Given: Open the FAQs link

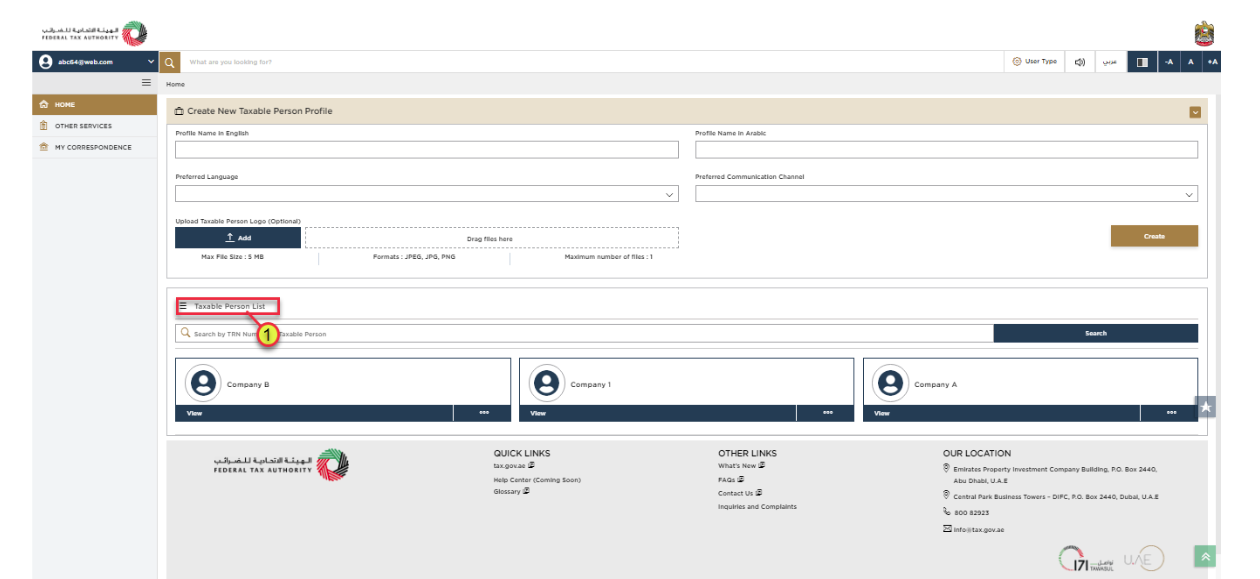Looking at the screenshot, I should point(731,480).
